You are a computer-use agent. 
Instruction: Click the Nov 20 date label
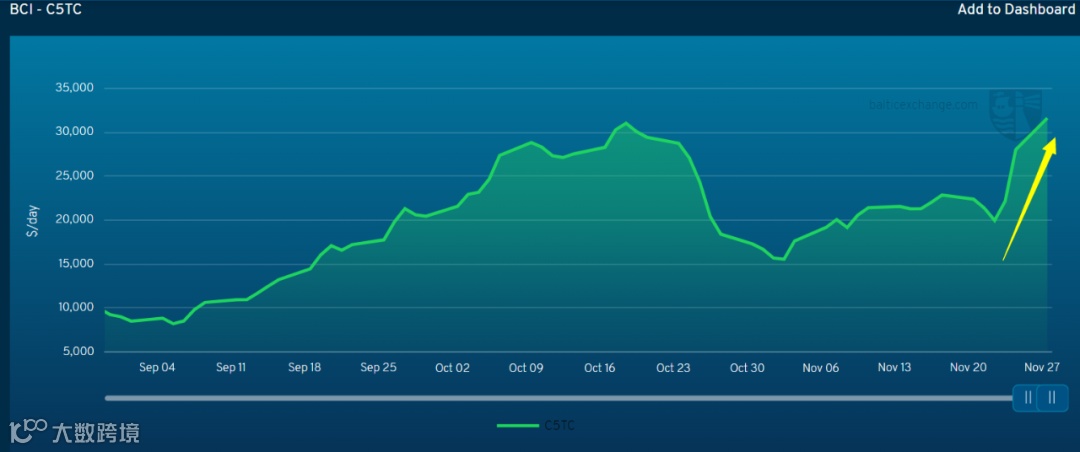[x=968, y=368]
